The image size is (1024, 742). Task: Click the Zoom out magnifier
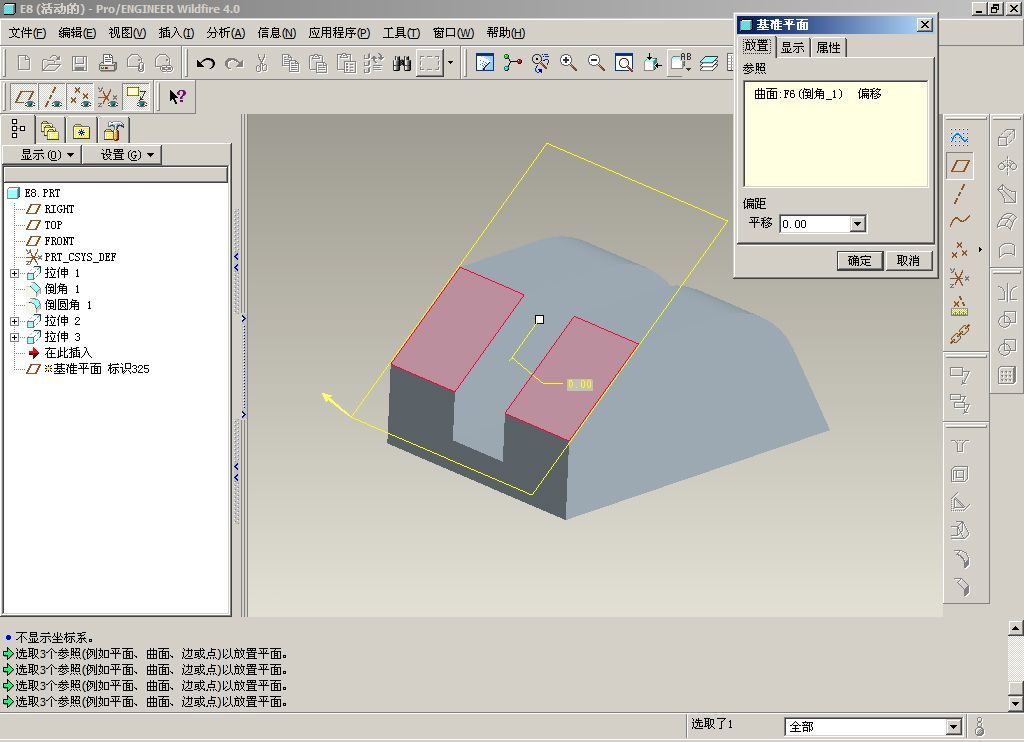click(x=596, y=63)
